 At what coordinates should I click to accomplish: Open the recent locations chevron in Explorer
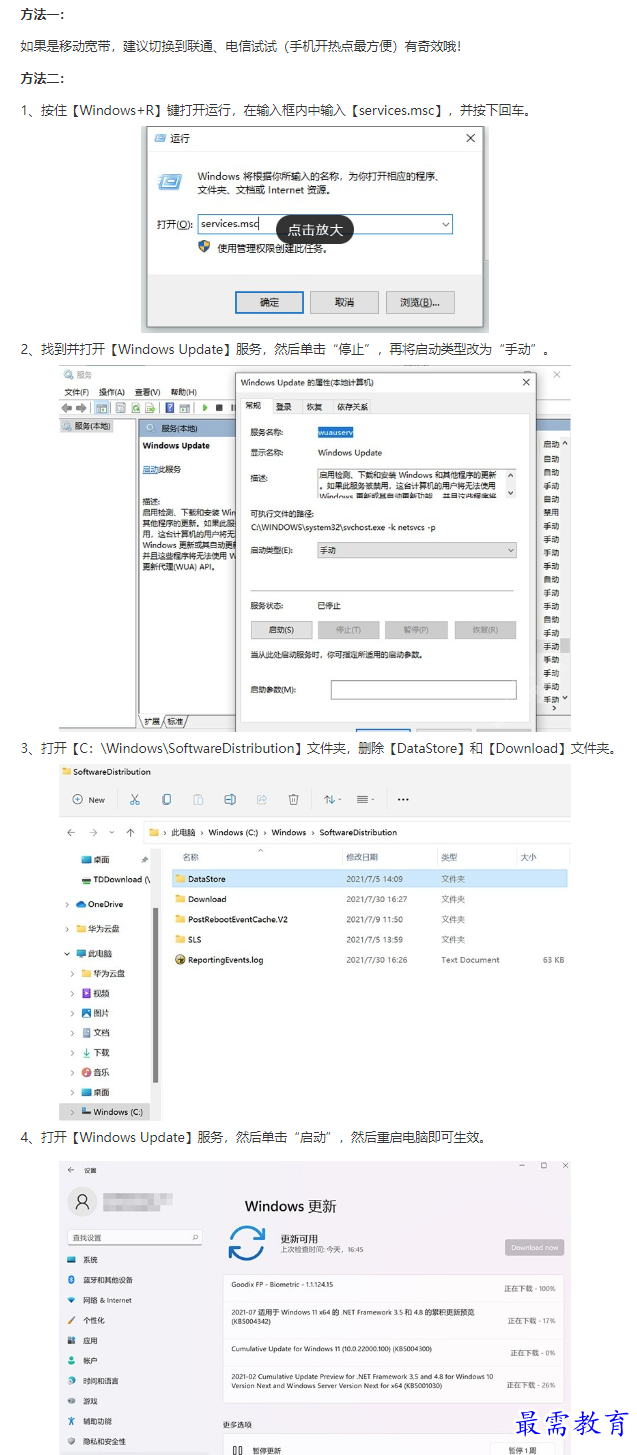(x=111, y=832)
